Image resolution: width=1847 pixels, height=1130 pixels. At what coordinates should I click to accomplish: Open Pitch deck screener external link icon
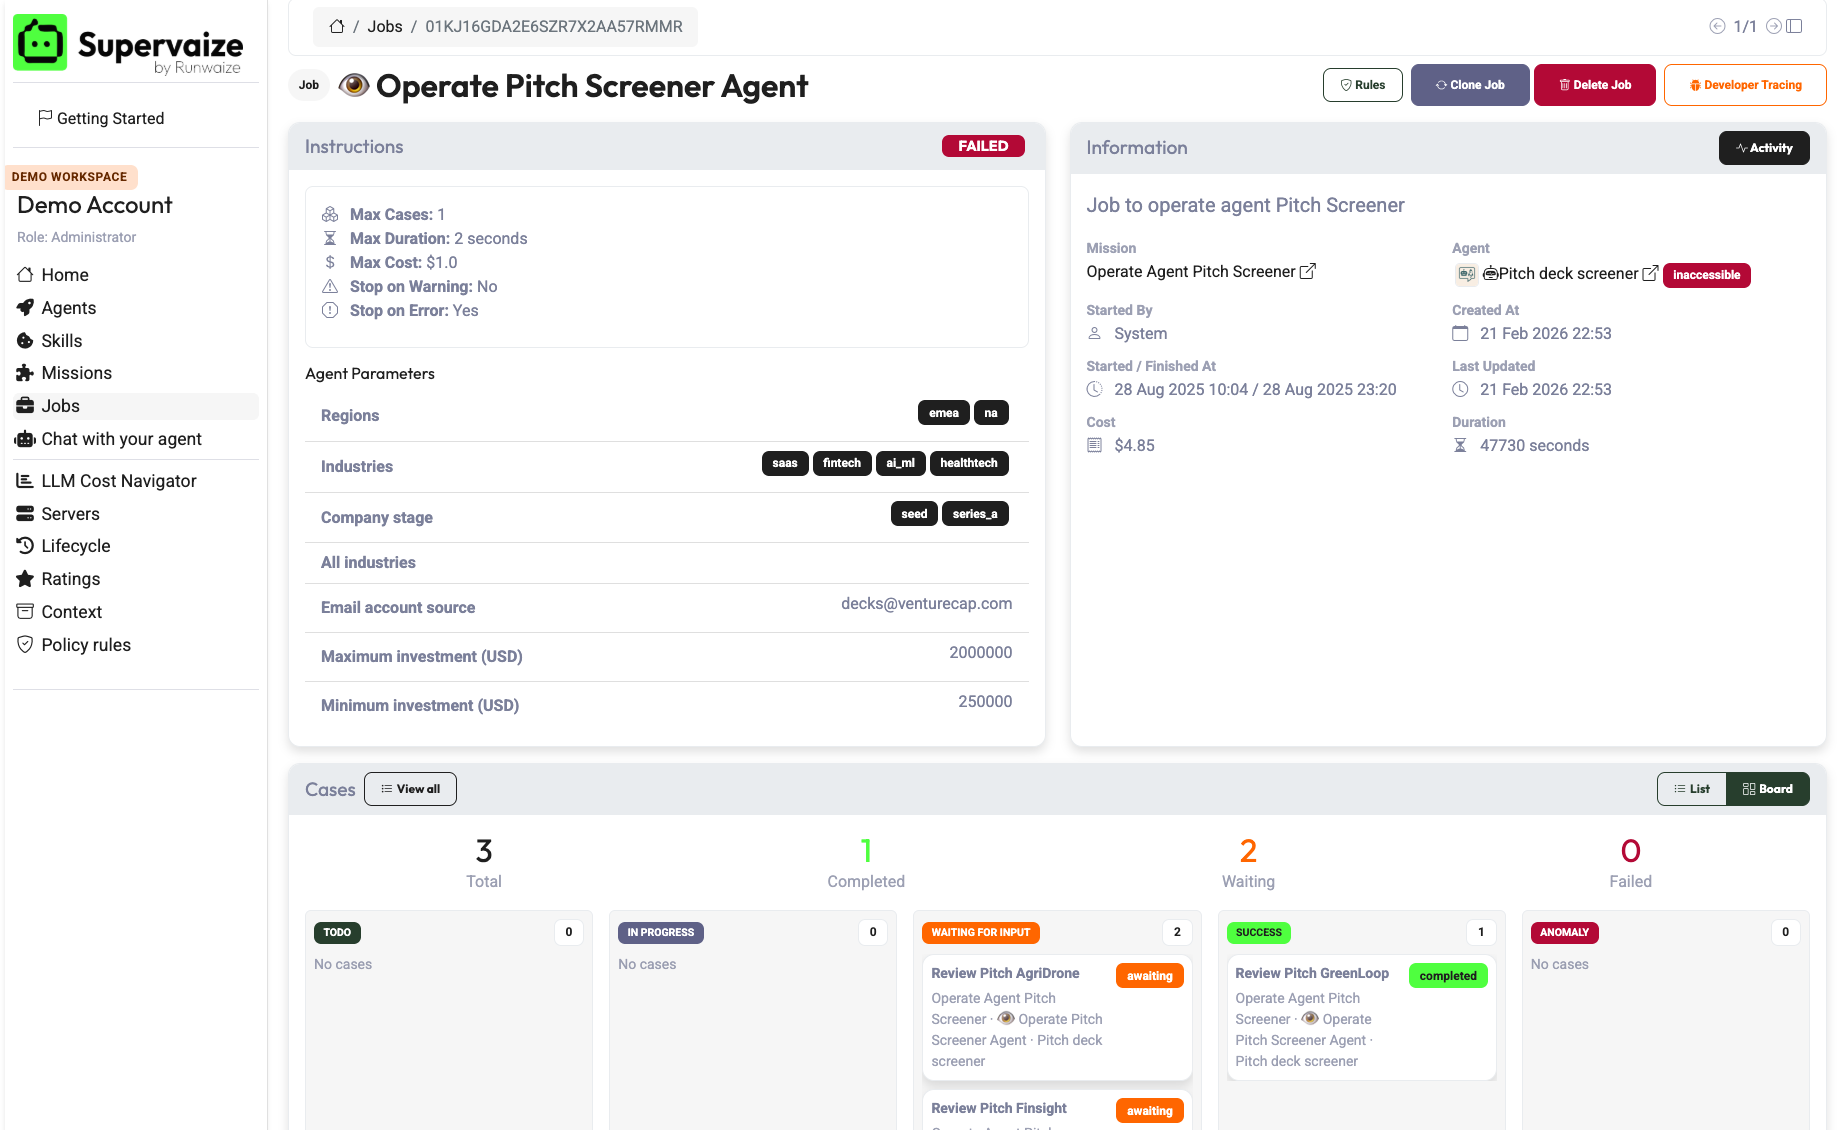(1650, 274)
